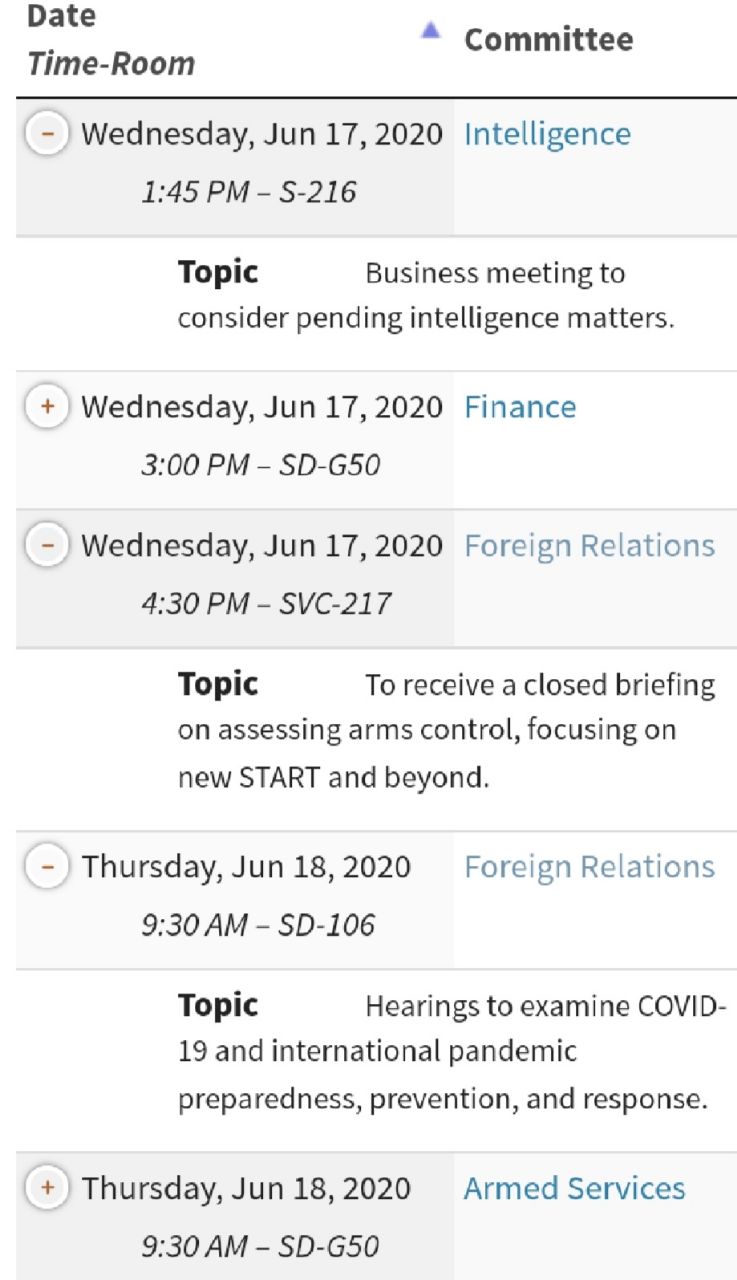Collapse the SD-106 Foreign Relations hearing row
The height and width of the screenshot is (1280, 737).
pyautogui.click(x=46, y=866)
